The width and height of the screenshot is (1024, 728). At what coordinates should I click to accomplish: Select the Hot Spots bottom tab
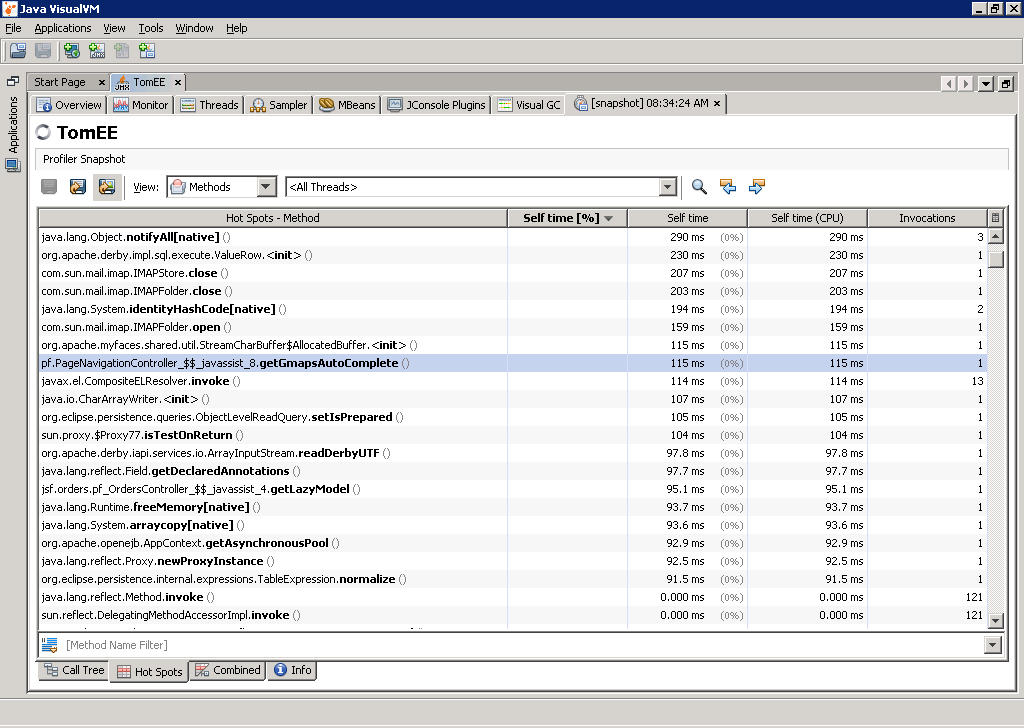[x=149, y=672]
